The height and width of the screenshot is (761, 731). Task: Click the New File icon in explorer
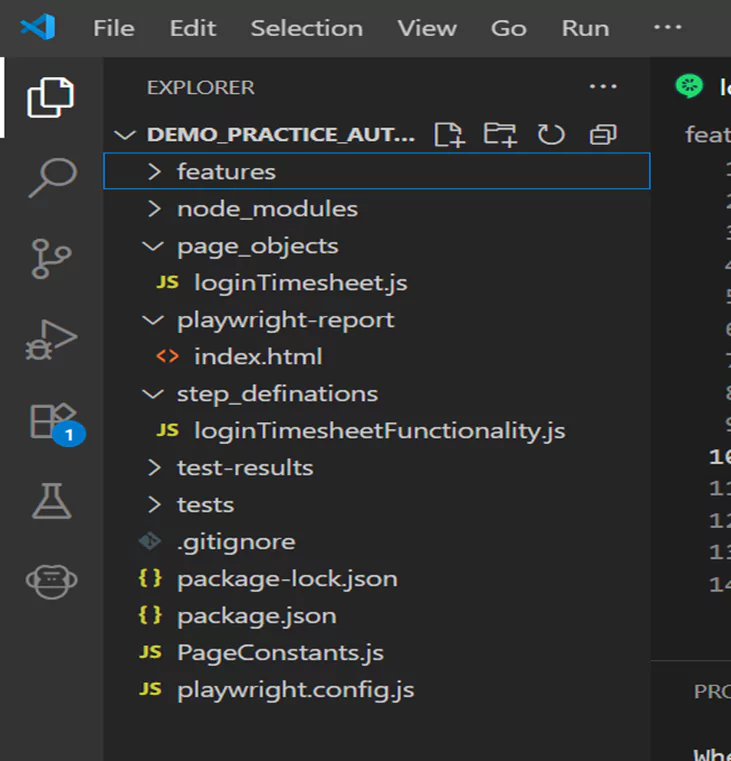click(x=449, y=135)
